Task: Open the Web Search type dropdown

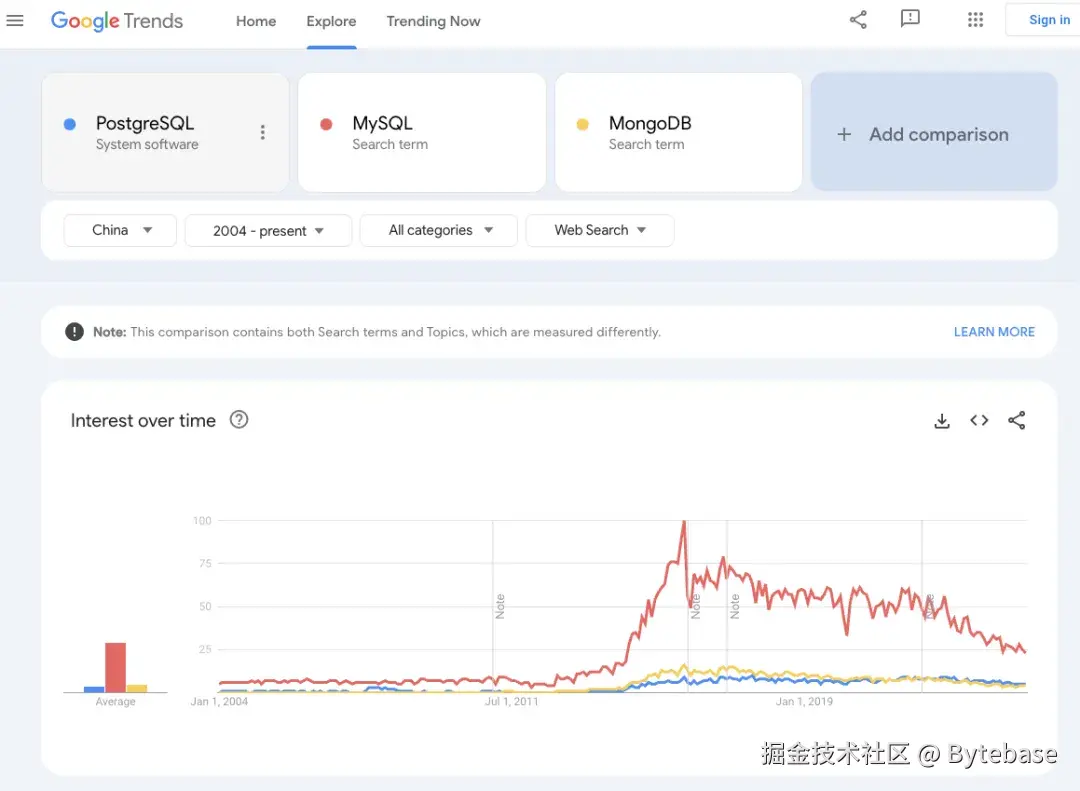Action: (x=599, y=230)
